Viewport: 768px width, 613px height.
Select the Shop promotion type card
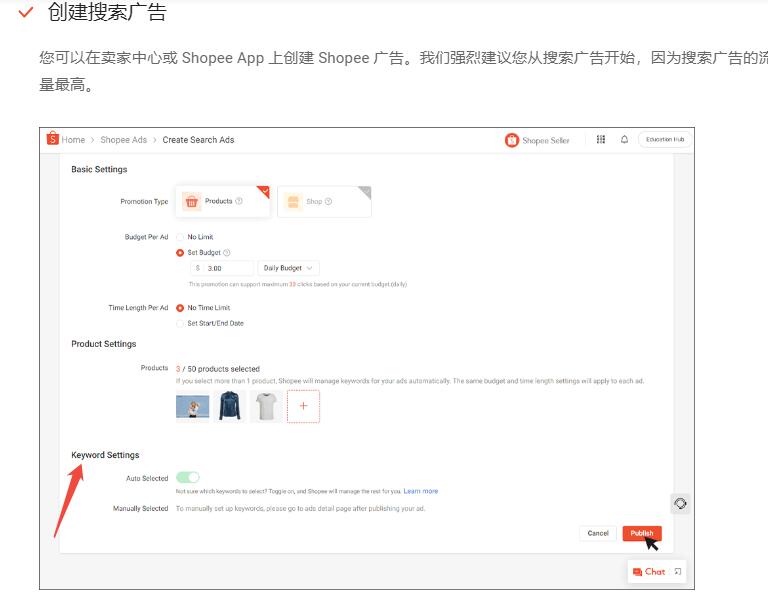tap(324, 201)
